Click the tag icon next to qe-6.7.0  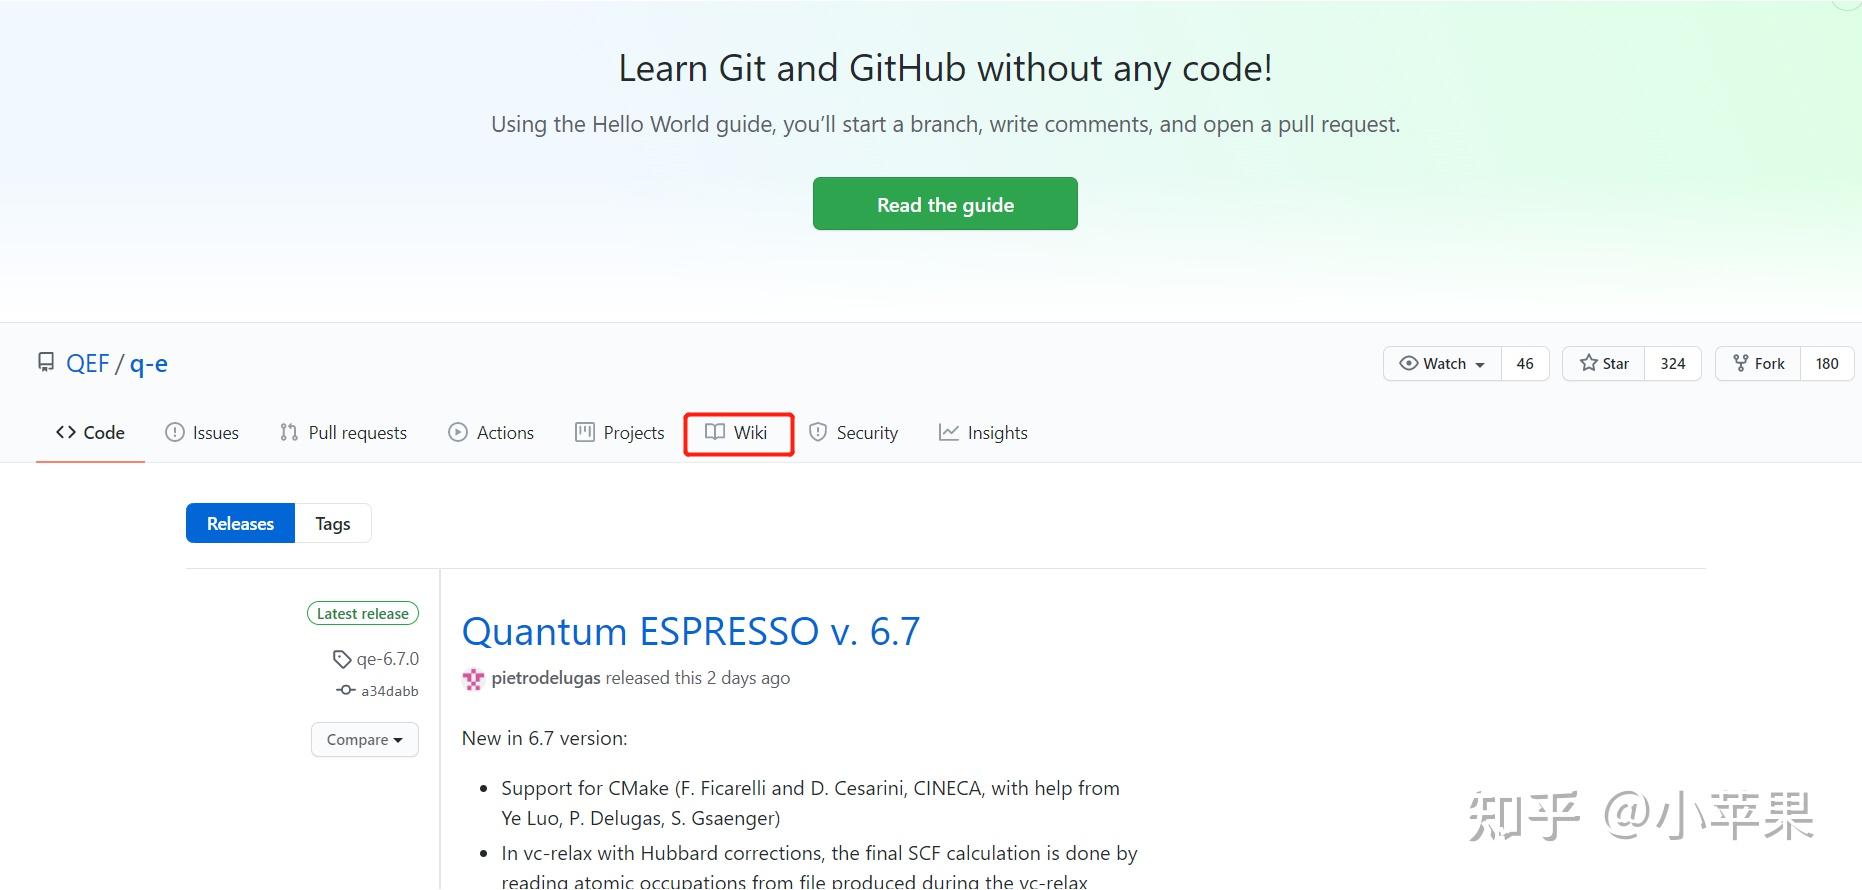(342, 659)
